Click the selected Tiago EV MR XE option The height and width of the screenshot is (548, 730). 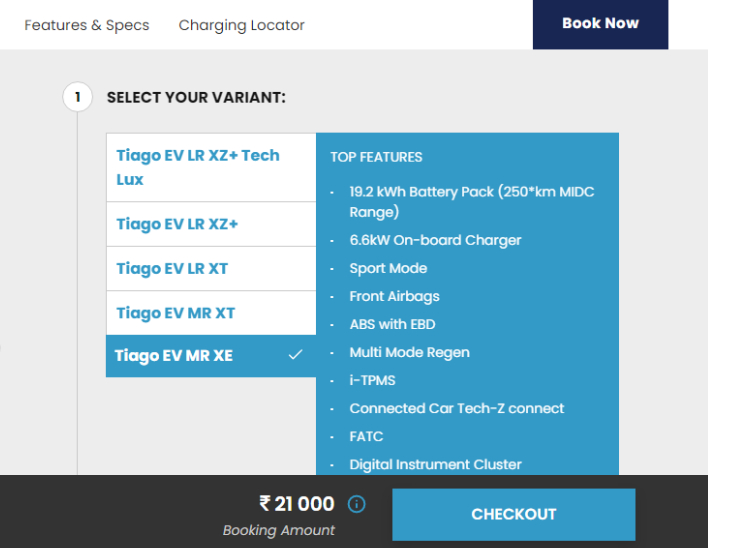pyautogui.click(x=175, y=356)
